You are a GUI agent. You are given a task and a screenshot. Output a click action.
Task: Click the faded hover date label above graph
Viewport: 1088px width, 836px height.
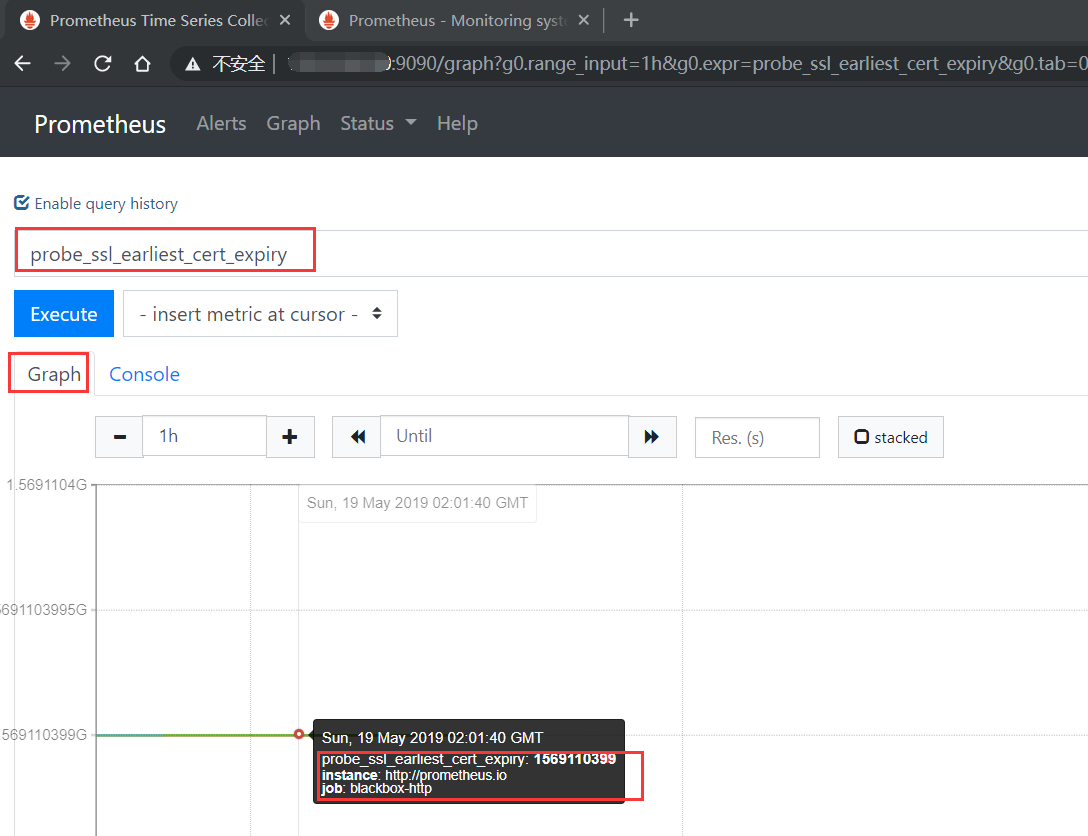[417, 503]
